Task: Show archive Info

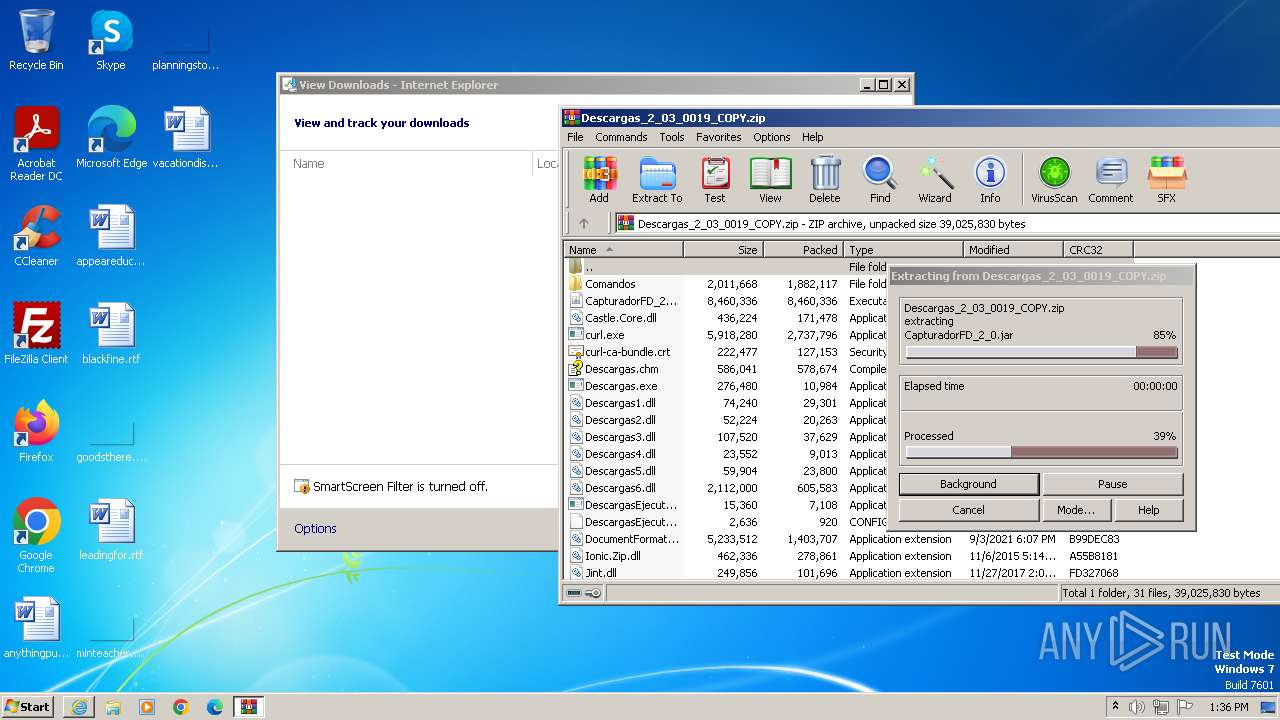Action: 990,180
